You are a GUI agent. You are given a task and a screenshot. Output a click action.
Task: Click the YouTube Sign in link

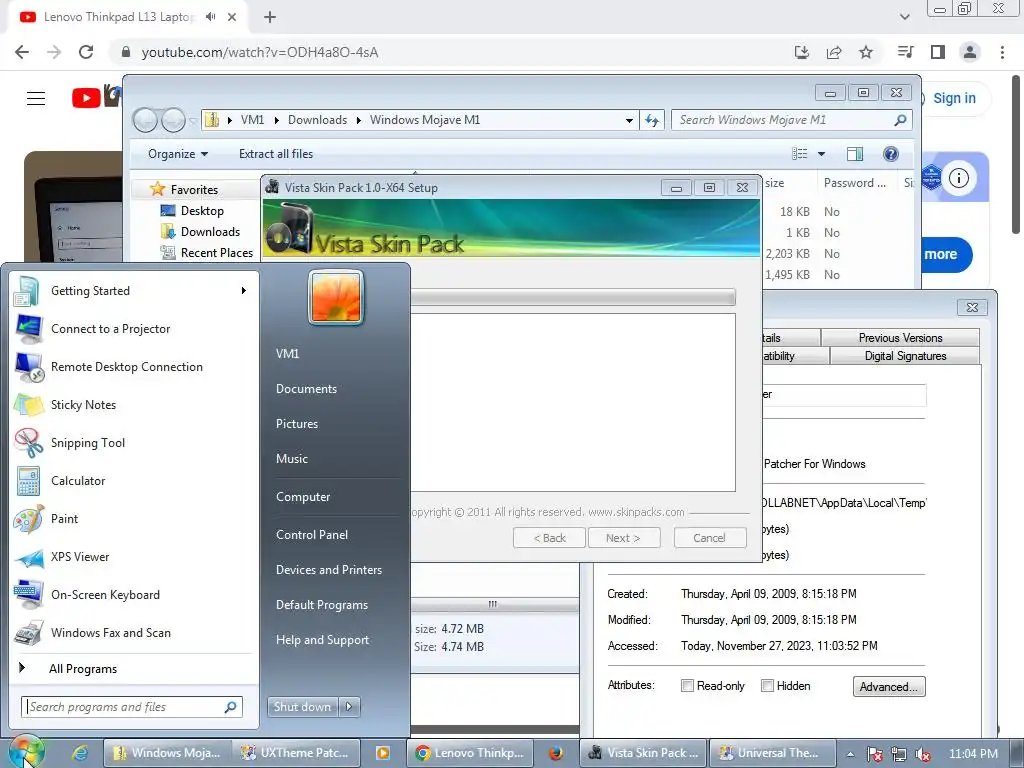953,99
